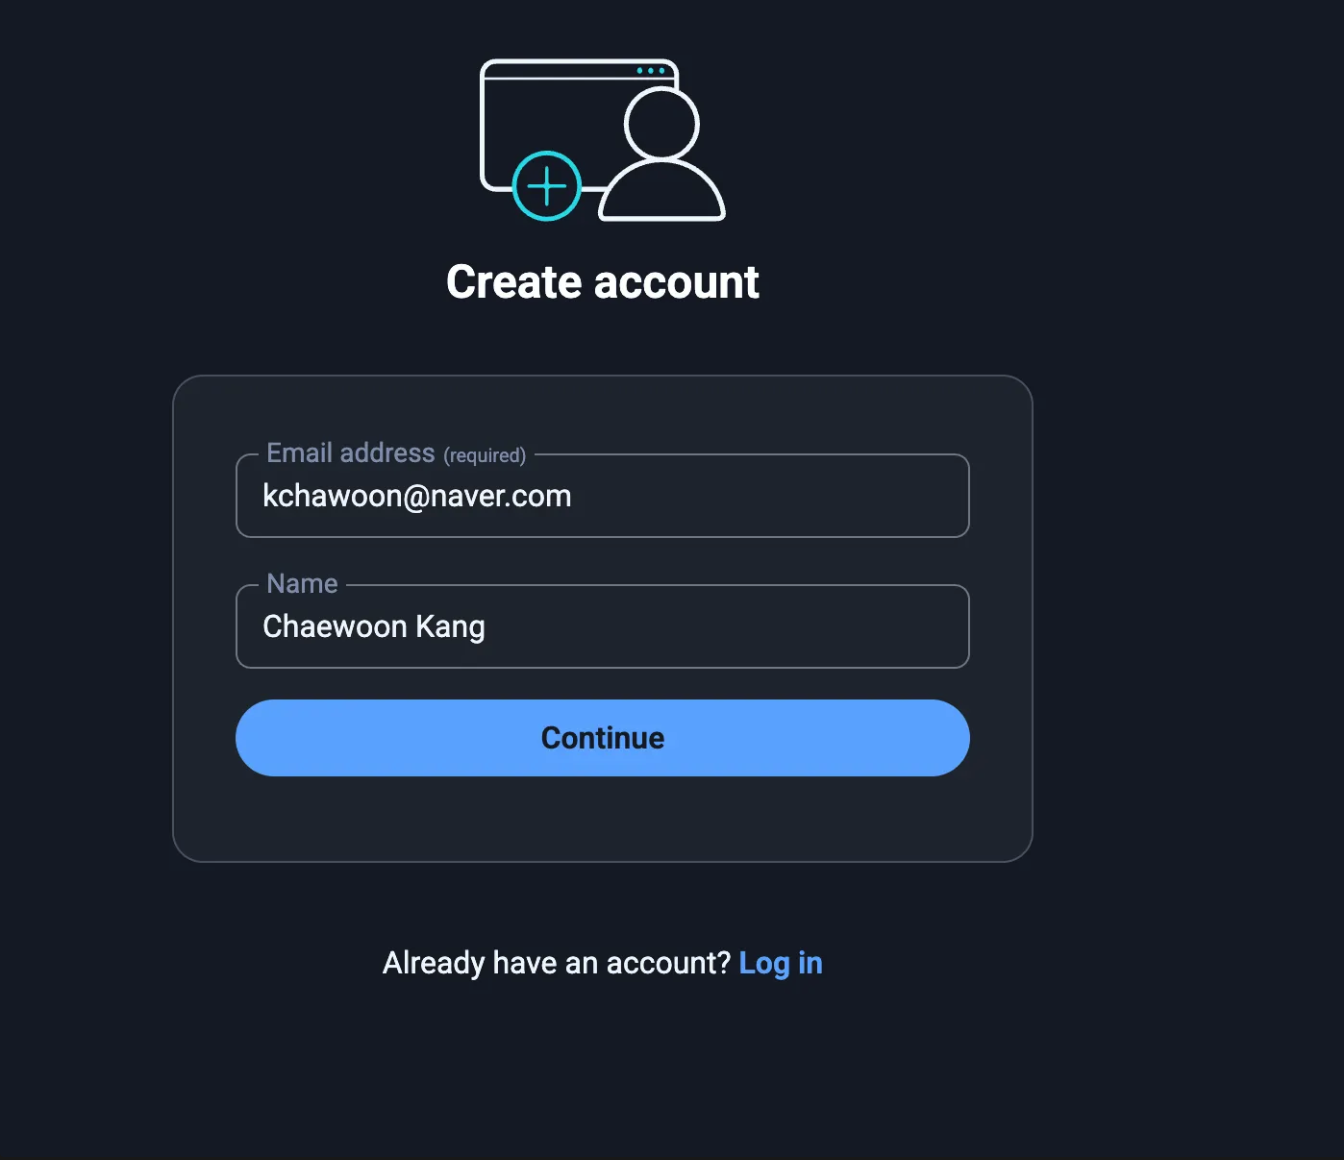Viewport: 1344px width, 1160px height.
Task: Click the three teal dots in the window illustration
Action: pos(651,71)
